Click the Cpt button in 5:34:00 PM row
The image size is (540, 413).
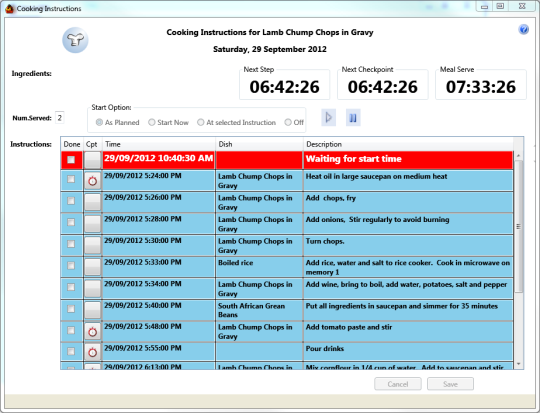[x=93, y=289]
